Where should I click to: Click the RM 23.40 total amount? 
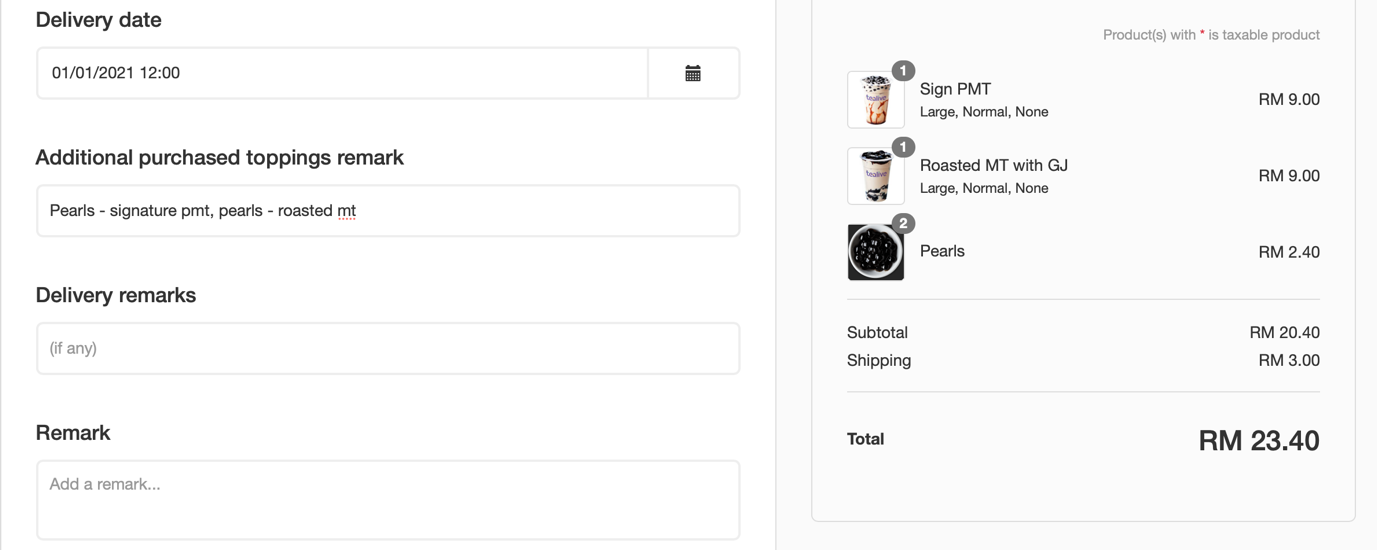[1259, 441]
